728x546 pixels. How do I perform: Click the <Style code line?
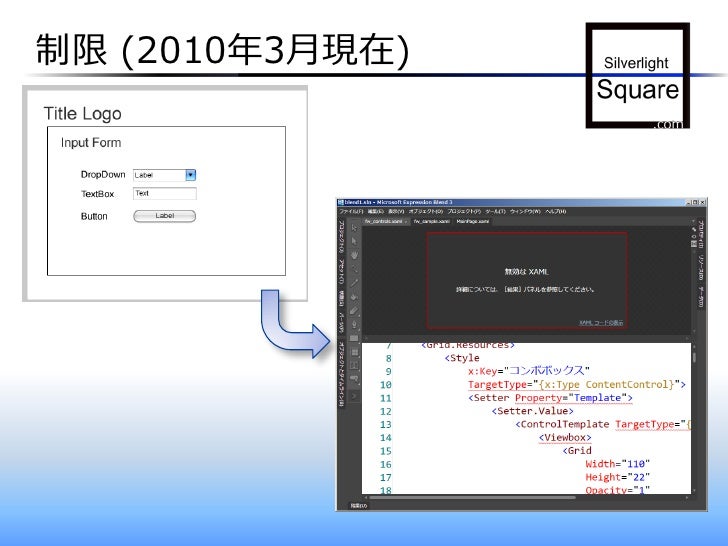pos(462,358)
